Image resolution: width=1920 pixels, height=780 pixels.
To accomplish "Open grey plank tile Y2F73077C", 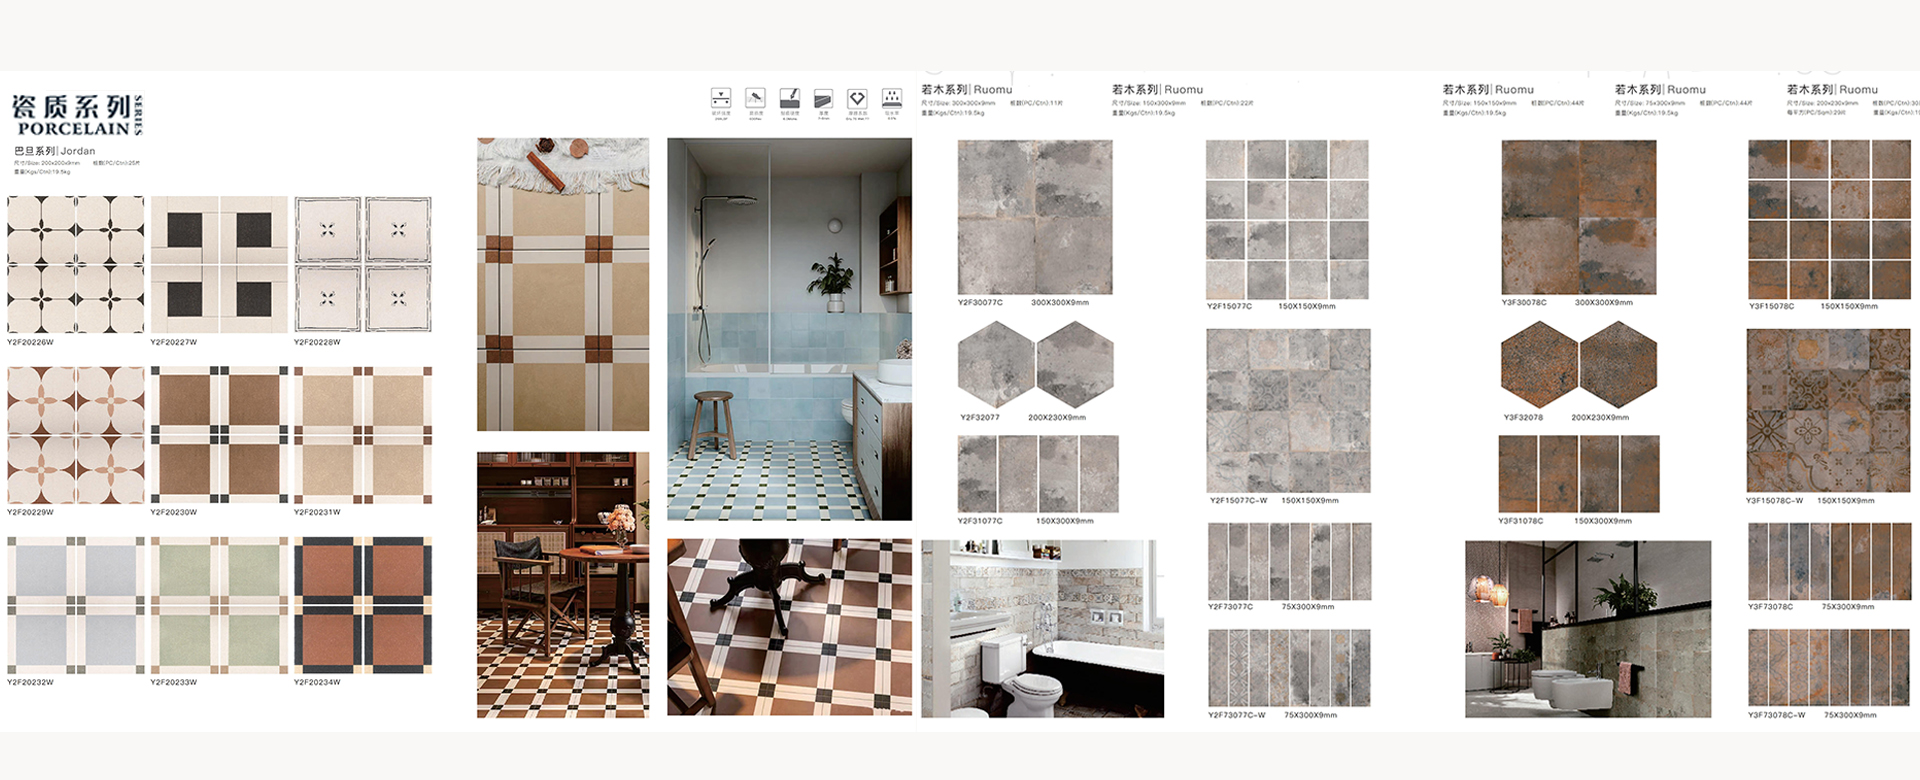I will click(x=1289, y=561).
